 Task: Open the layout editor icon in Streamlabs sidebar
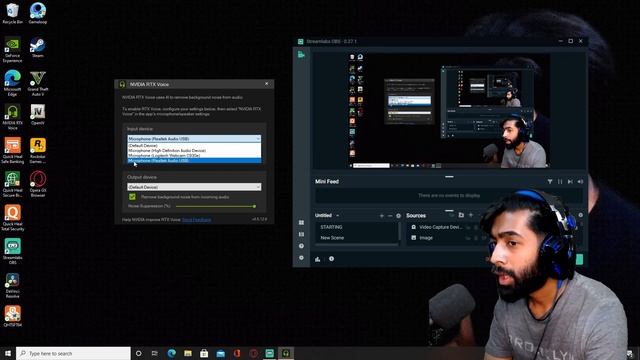[x=301, y=222]
